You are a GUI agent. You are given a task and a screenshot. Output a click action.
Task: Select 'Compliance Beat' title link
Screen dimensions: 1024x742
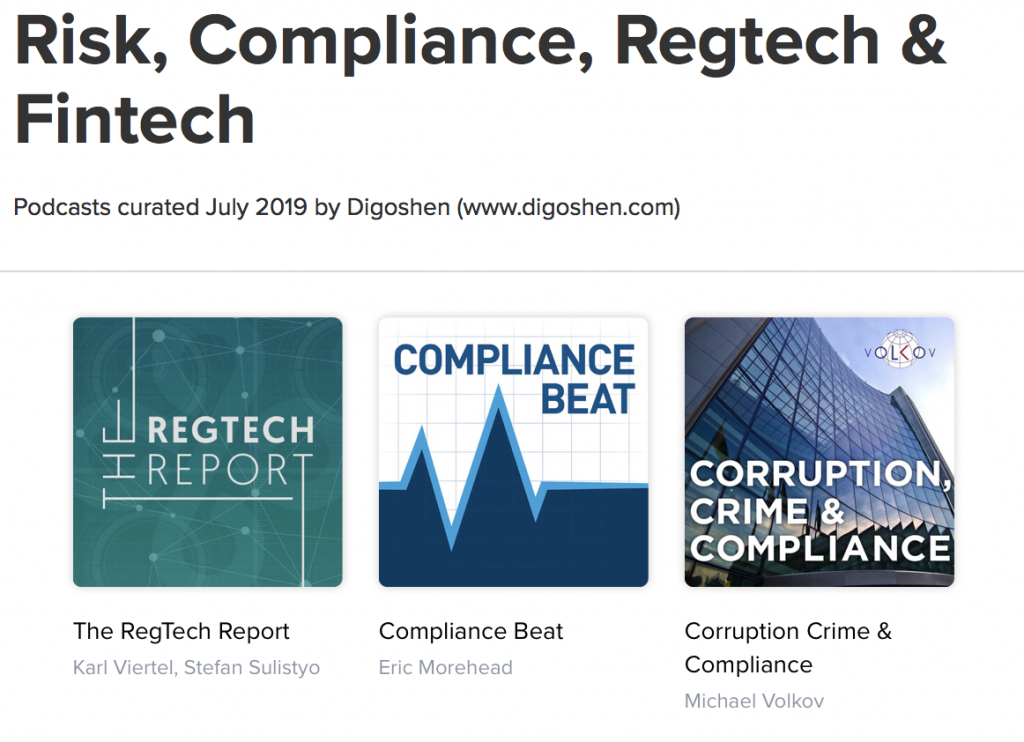(470, 631)
